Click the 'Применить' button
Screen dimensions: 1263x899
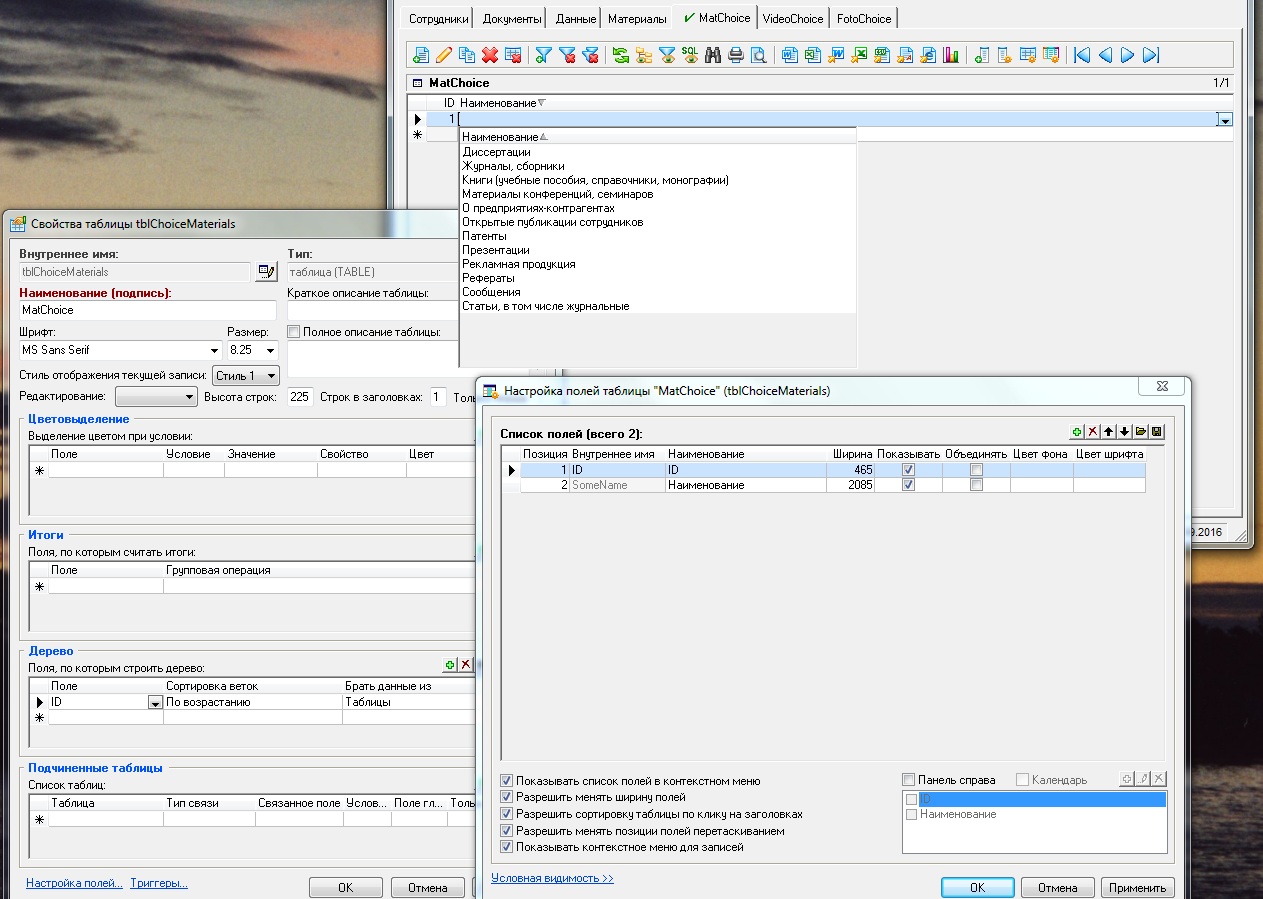point(1137,887)
